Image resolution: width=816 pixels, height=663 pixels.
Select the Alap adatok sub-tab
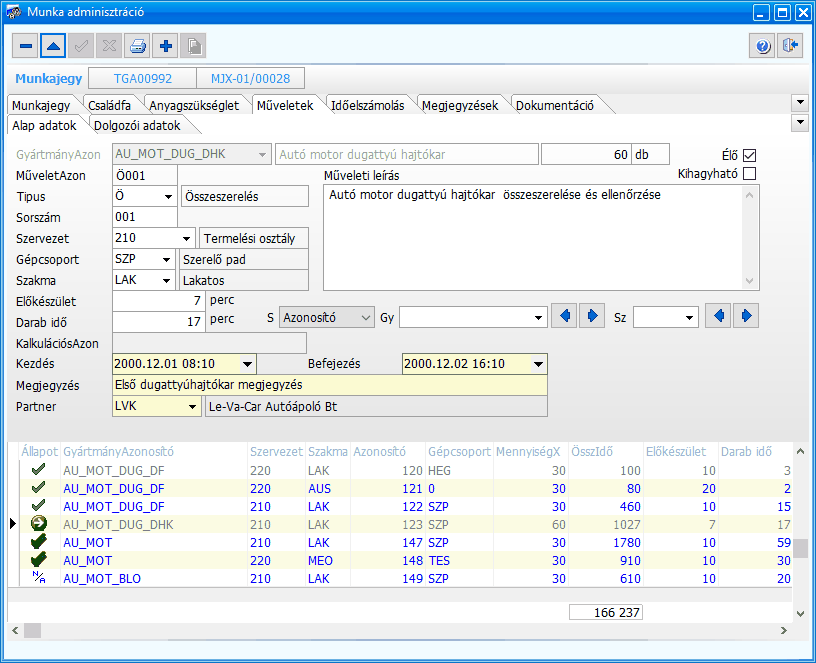tap(44, 125)
